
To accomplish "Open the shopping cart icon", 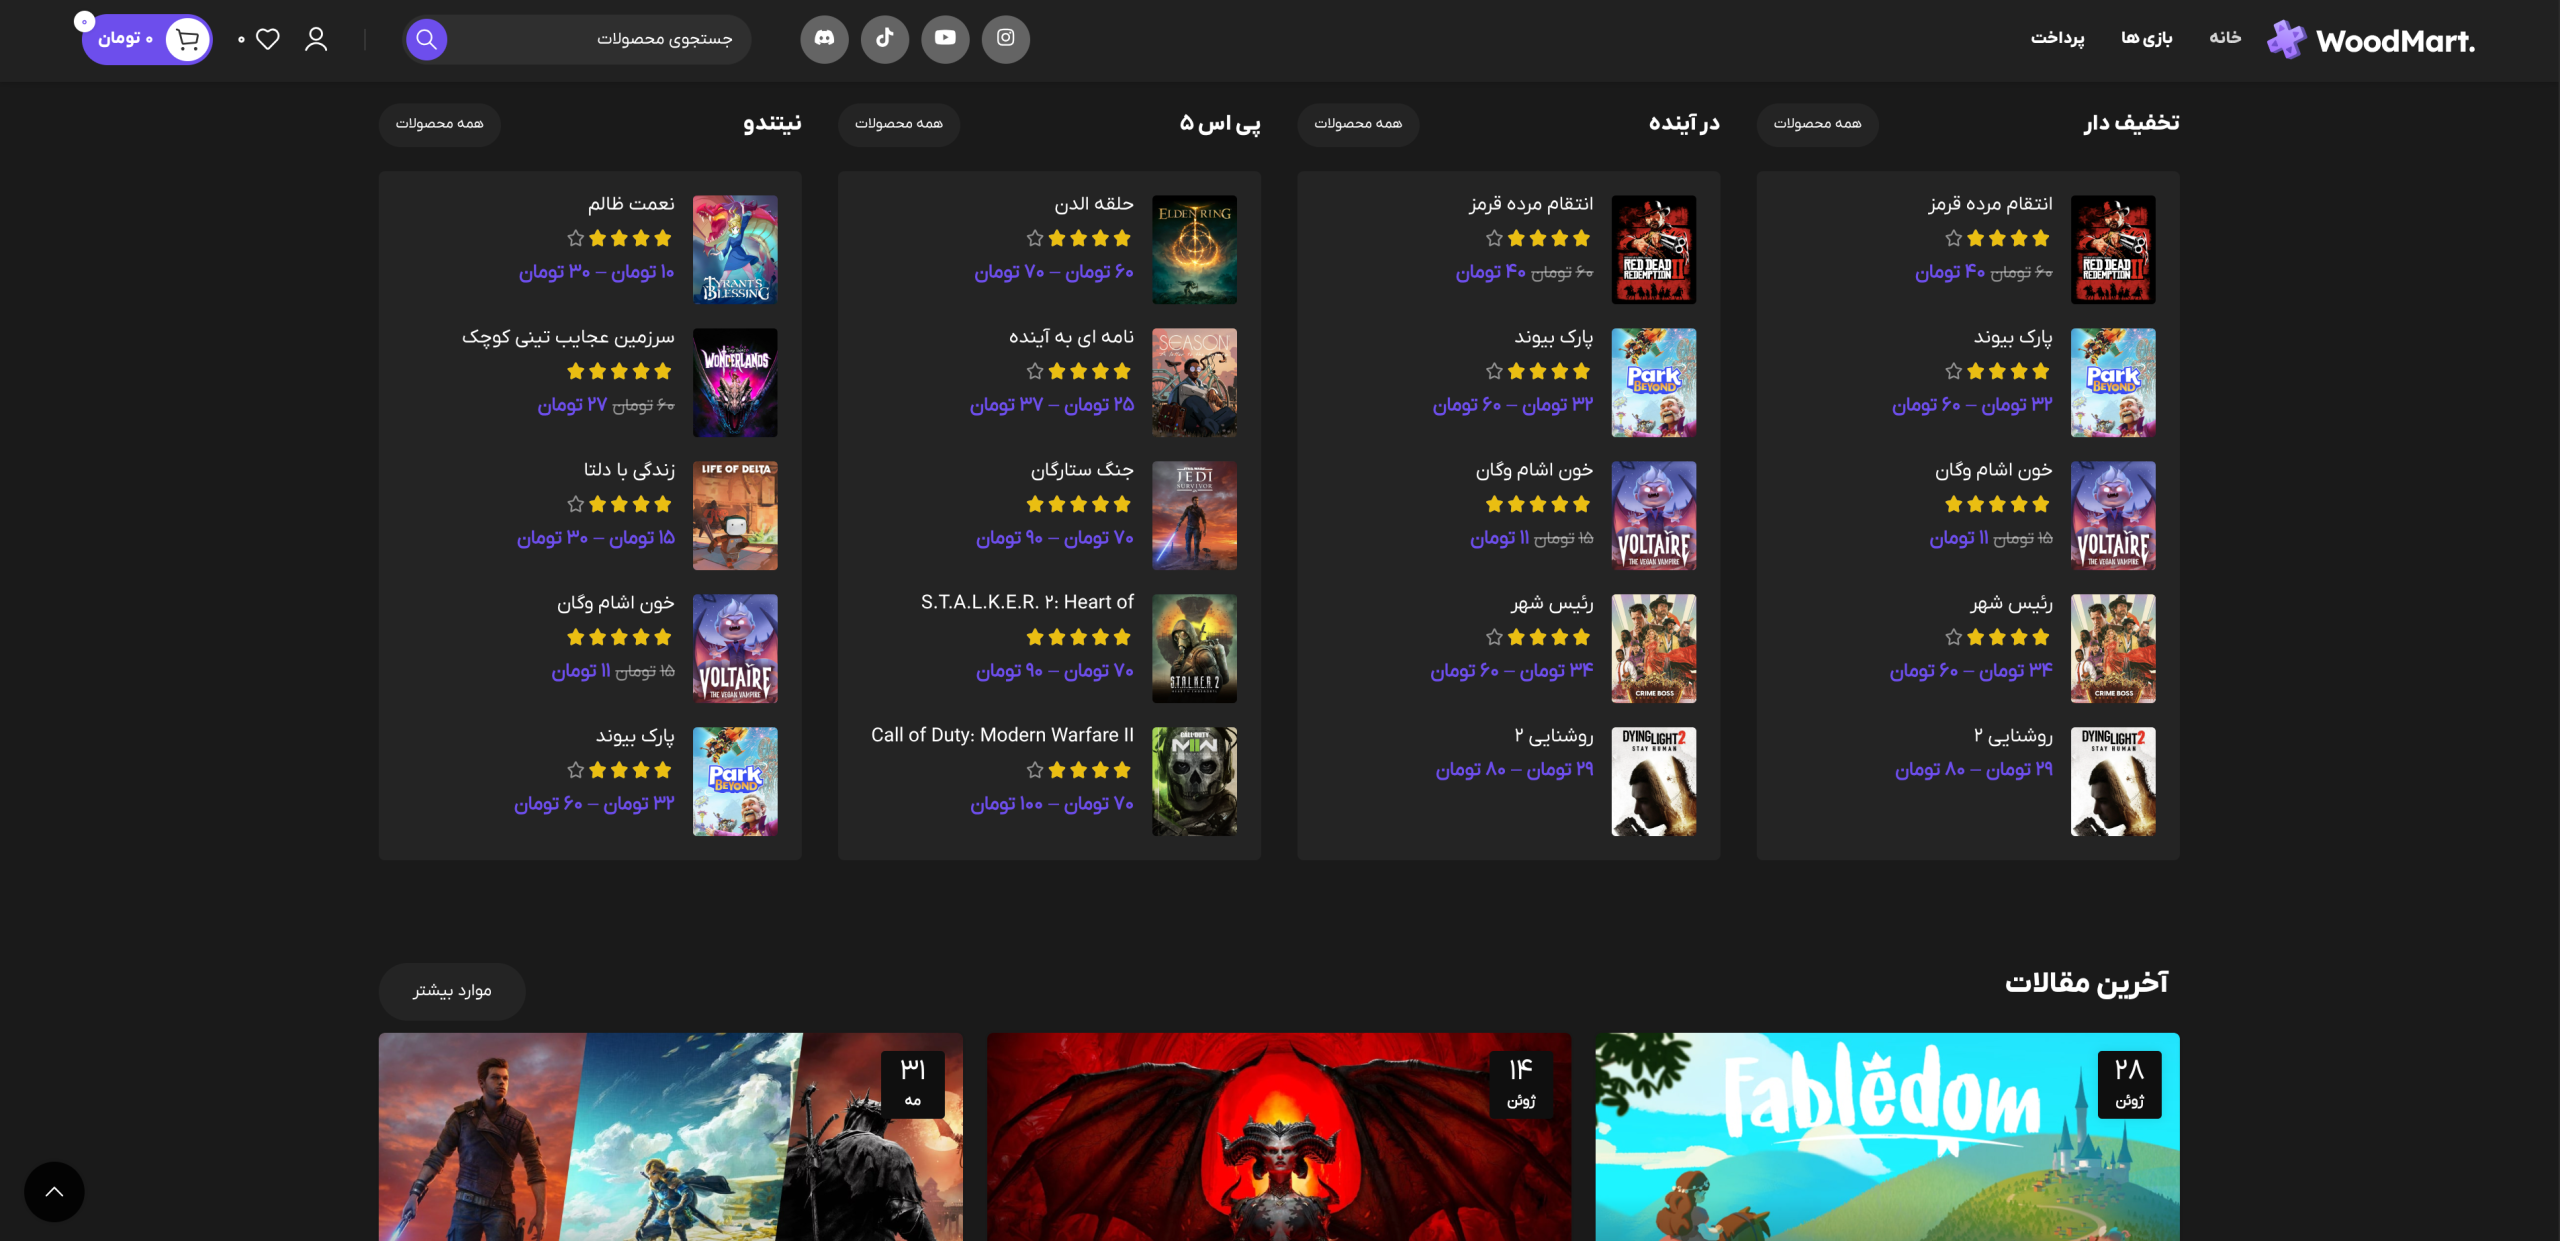I will click(x=187, y=39).
